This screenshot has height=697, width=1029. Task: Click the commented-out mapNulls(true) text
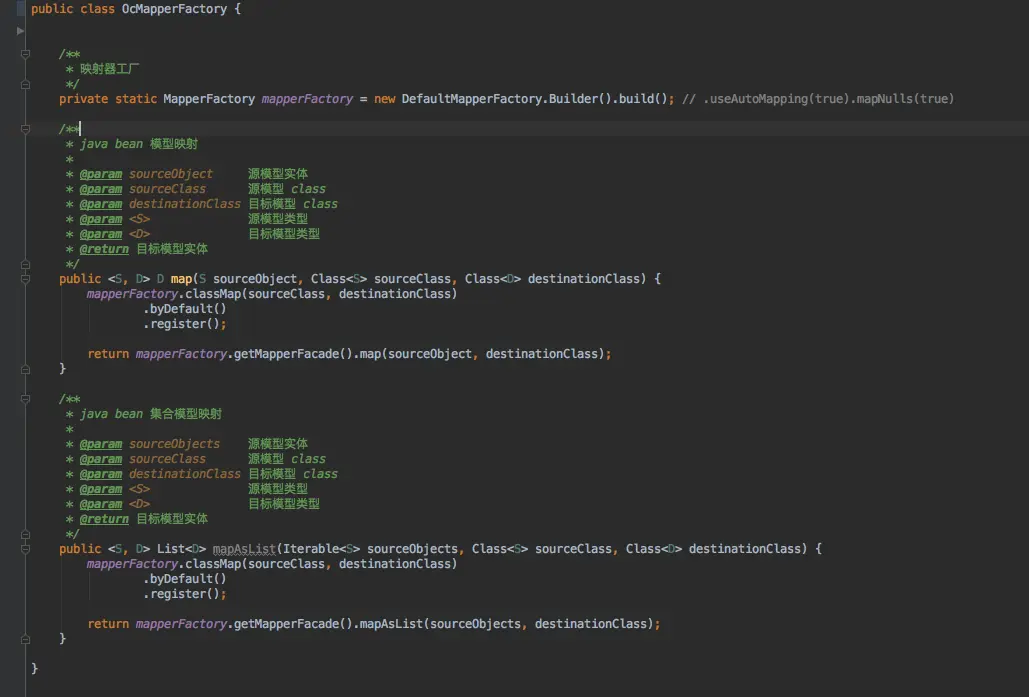[905, 99]
